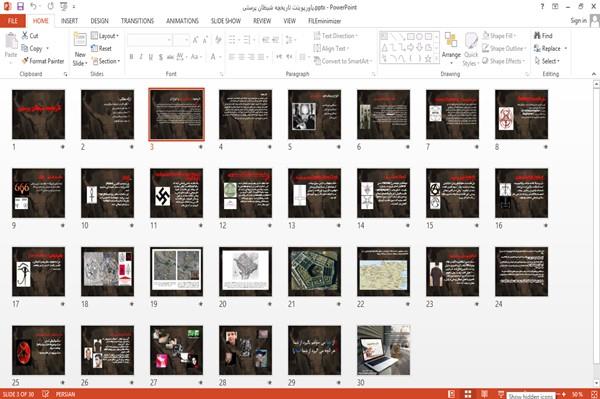Viewport: 600px width, 399px height.
Task: Open the font name combo box
Action: click(149, 40)
